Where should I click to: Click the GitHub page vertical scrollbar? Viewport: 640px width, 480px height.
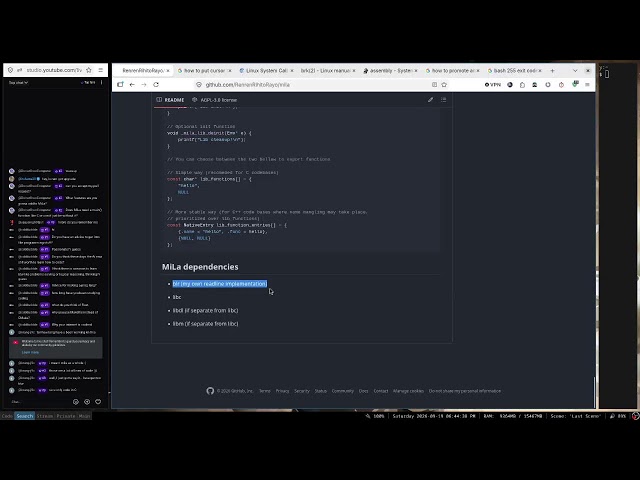[x=594, y=392]
